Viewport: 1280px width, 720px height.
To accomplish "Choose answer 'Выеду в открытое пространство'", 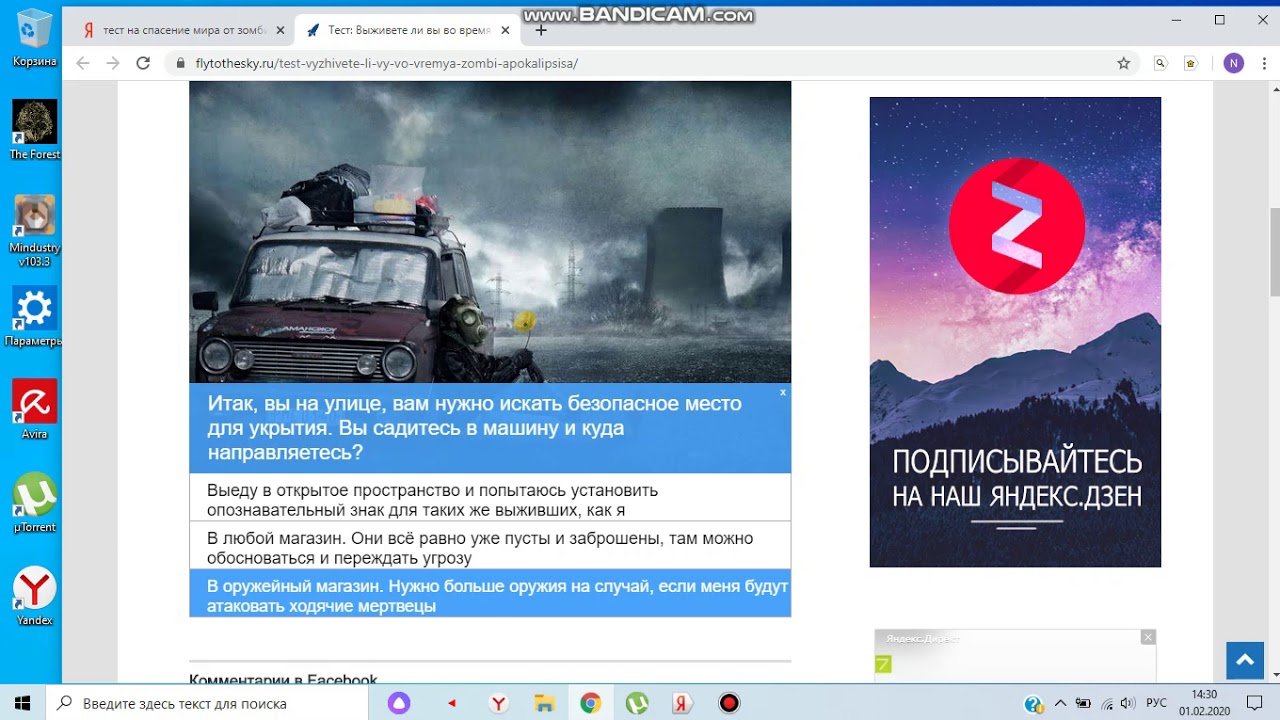I will [490, 497].
